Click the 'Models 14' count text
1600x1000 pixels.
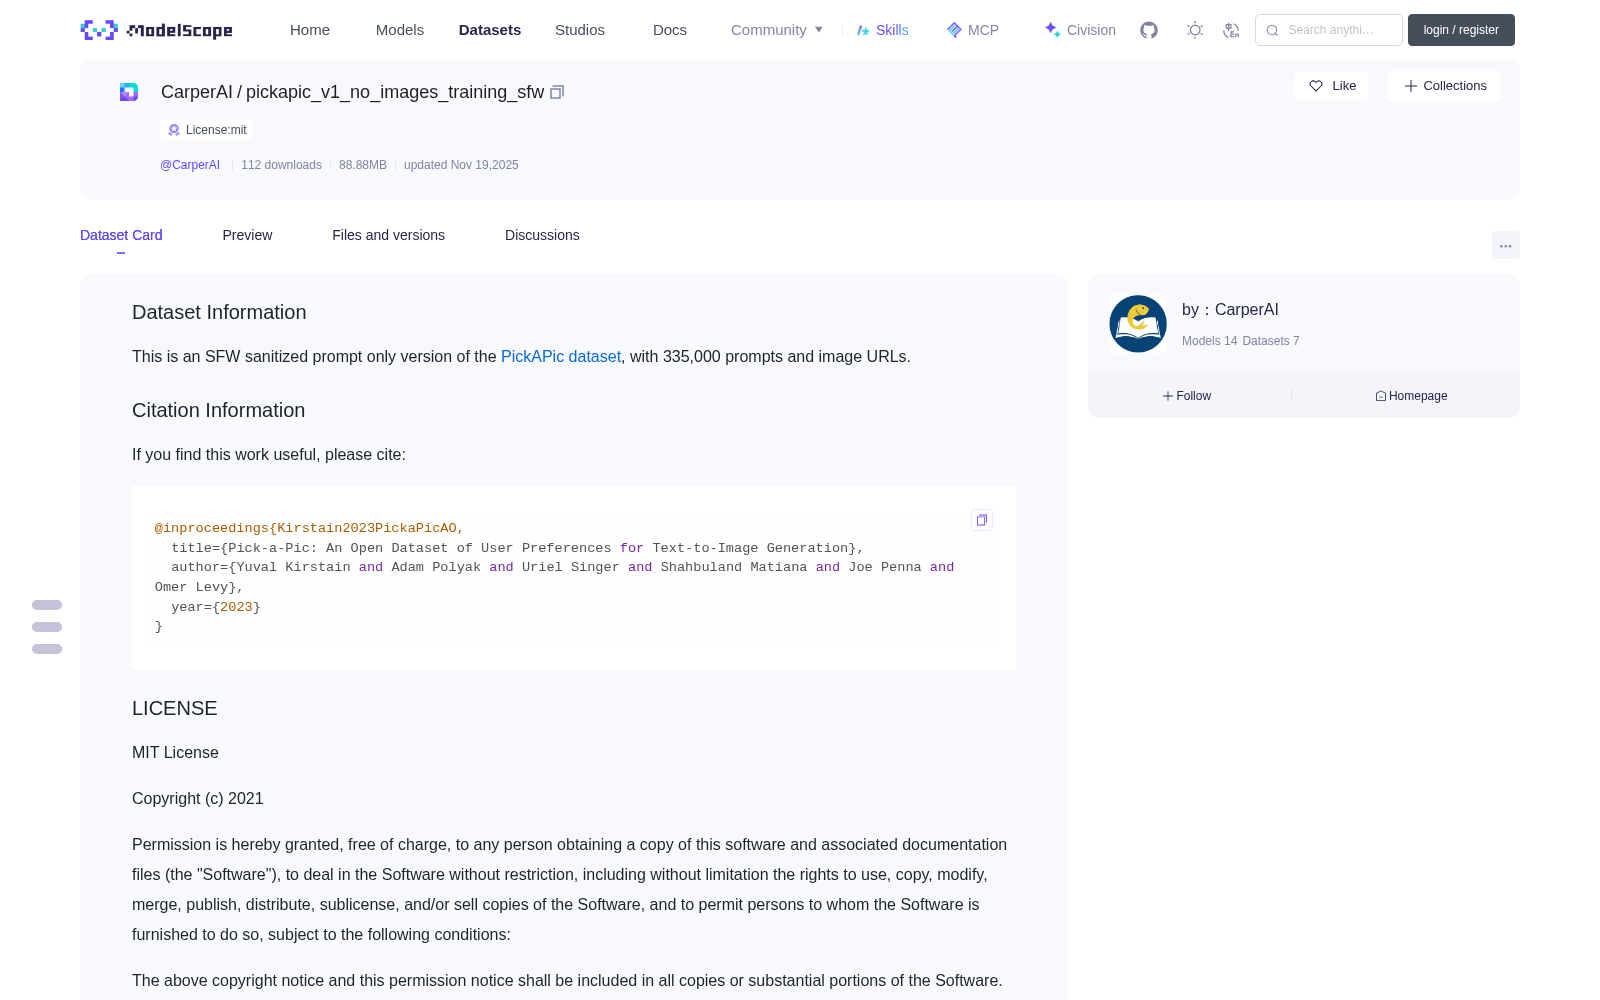tap(1210, 341)
